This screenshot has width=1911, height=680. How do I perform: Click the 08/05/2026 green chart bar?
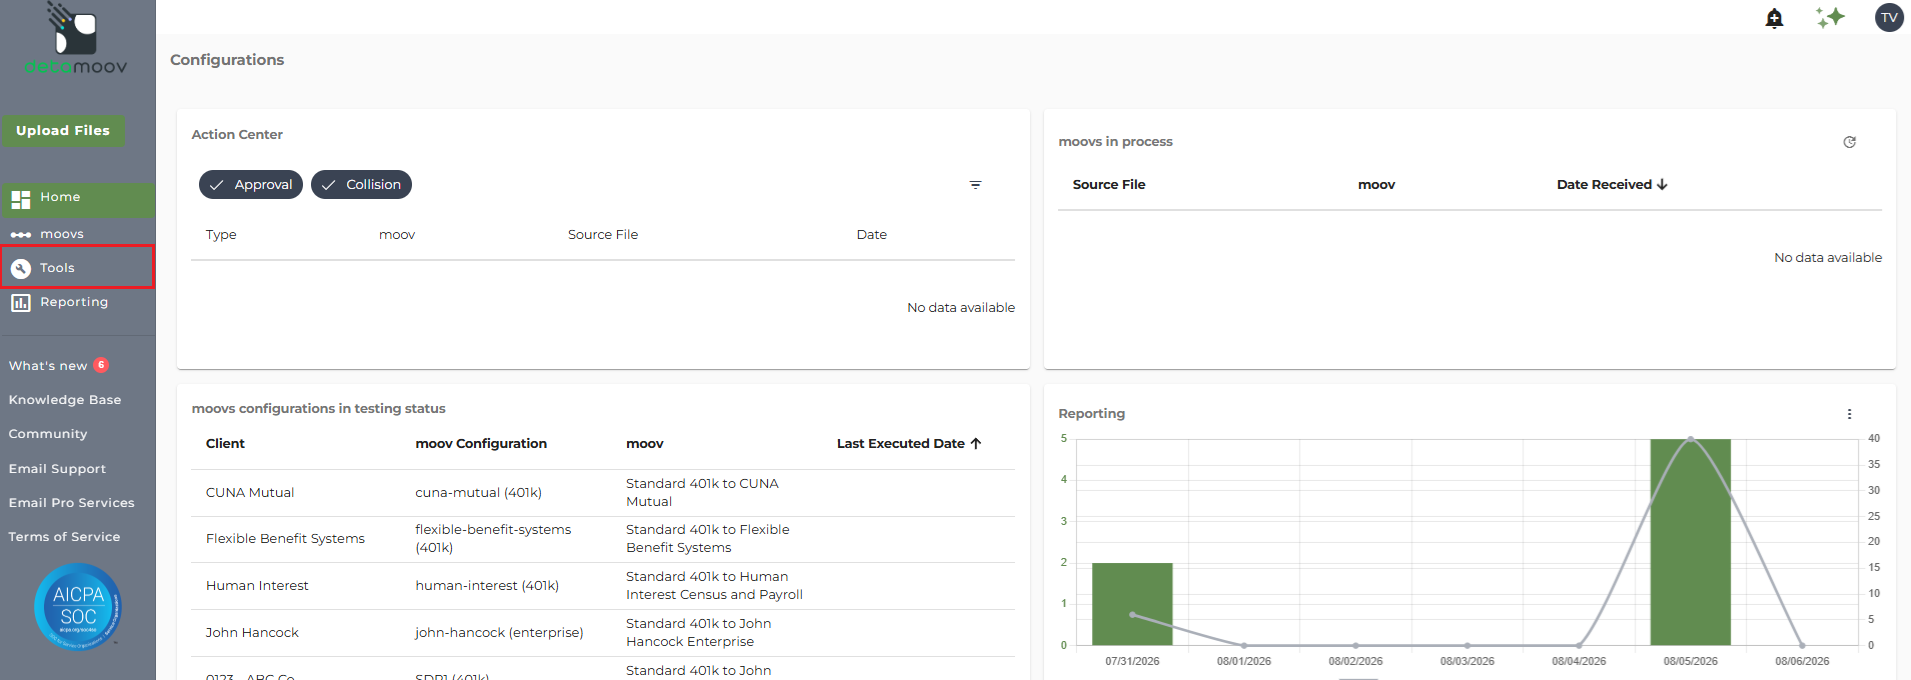(x=1690, y=542)
